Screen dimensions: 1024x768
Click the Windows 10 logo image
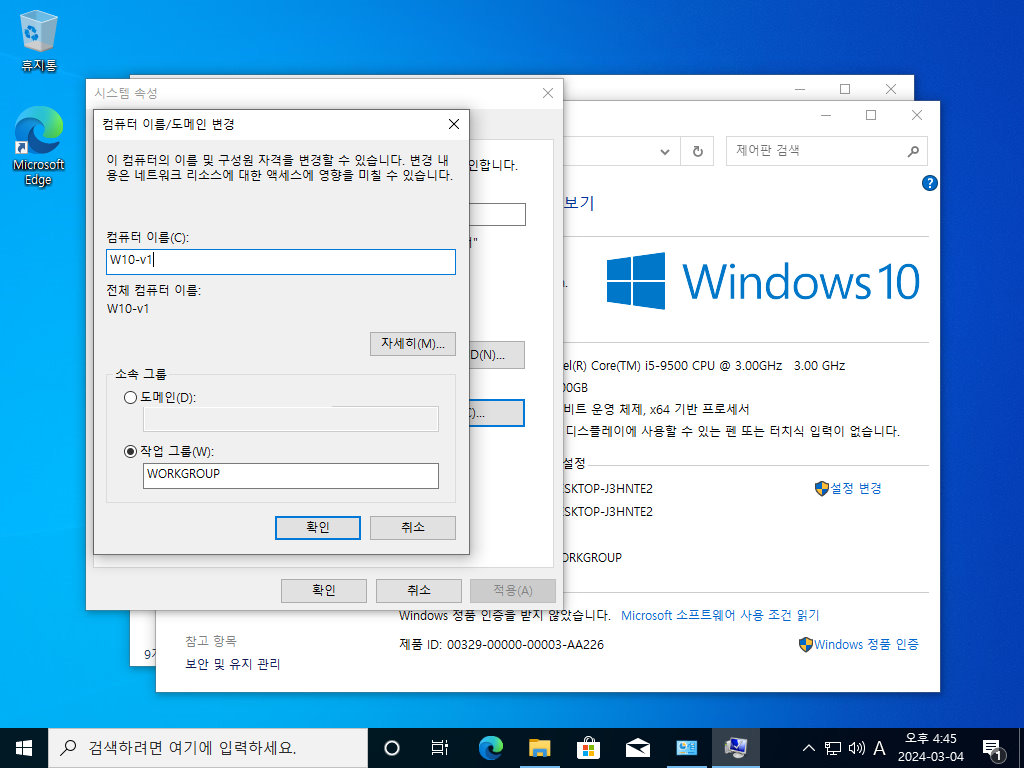click(763, 281)
